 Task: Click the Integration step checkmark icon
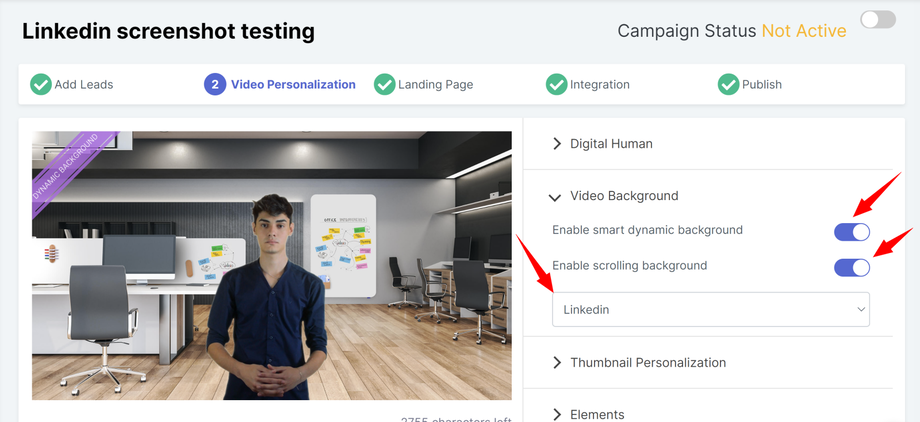557,85
